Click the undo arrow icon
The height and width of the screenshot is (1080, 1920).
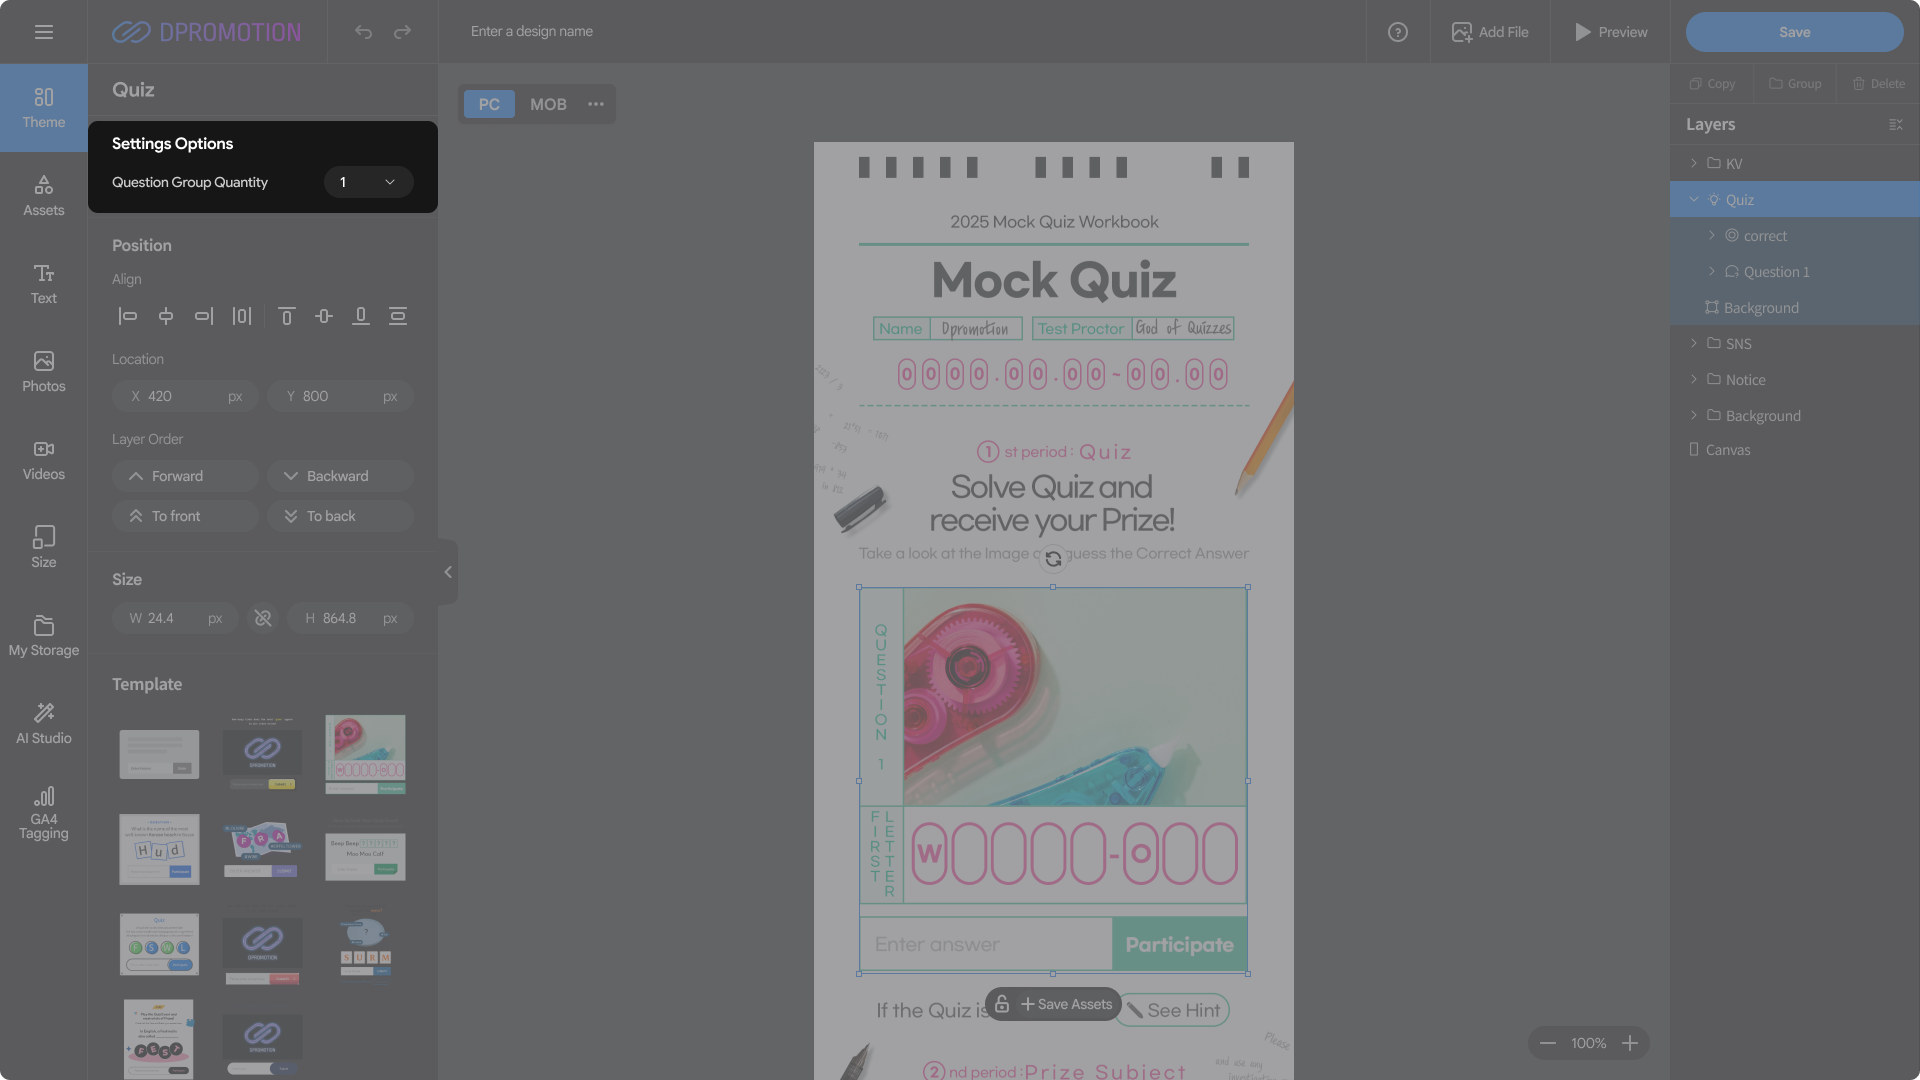point(363,32)
